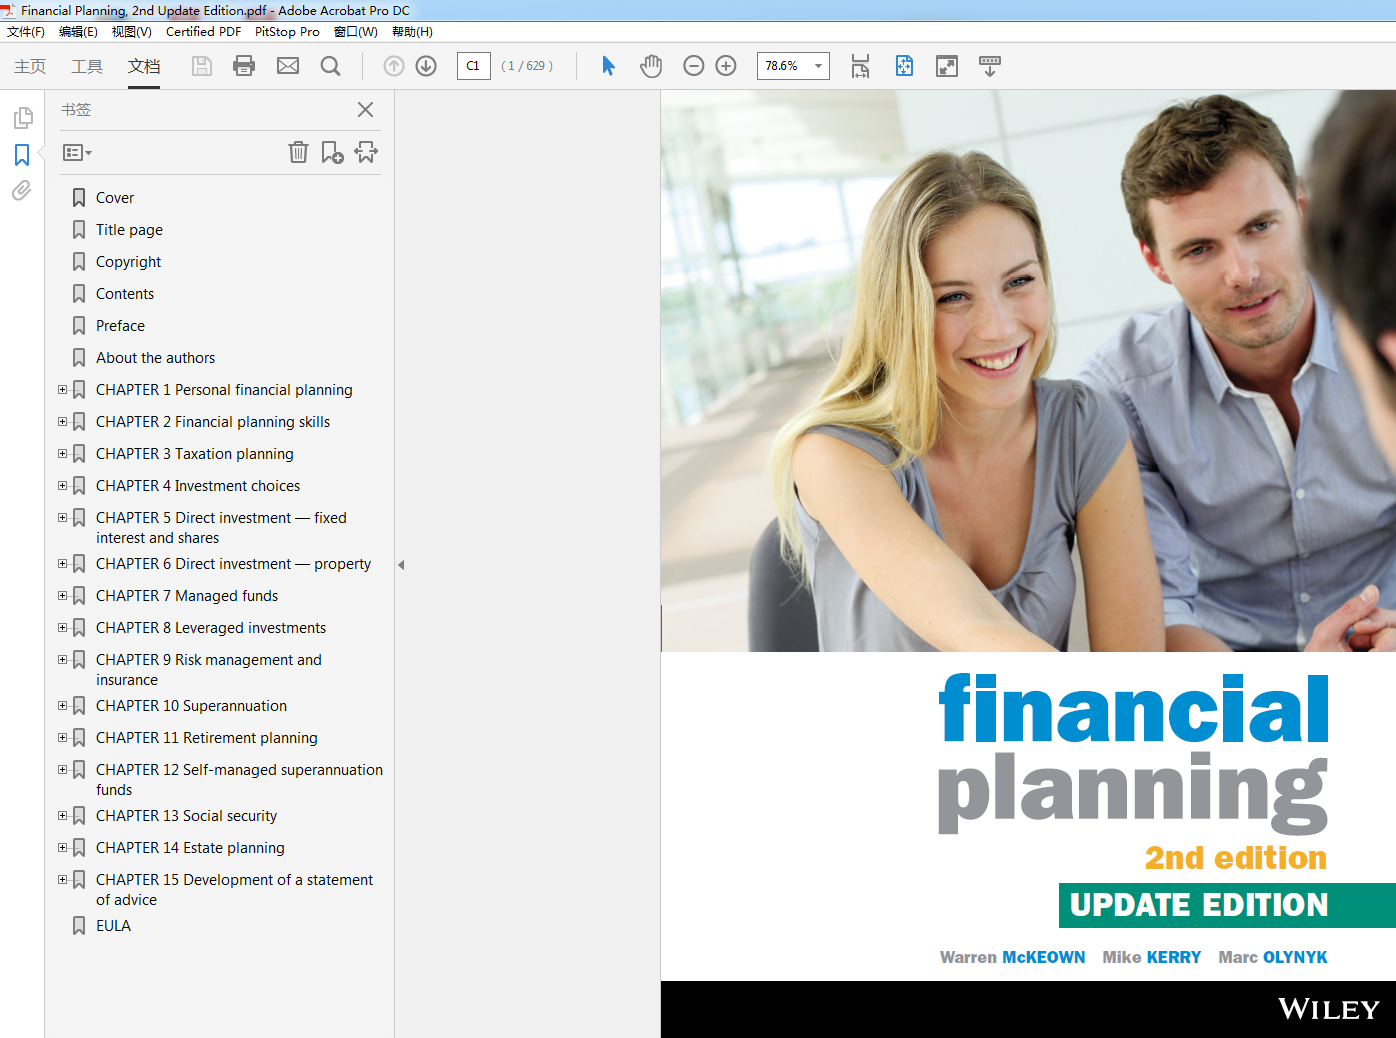Viewport: 1396px width, 1038px height.
Task: Go to CHAPTER 11 Retirement planning
Action: point(207,738)
